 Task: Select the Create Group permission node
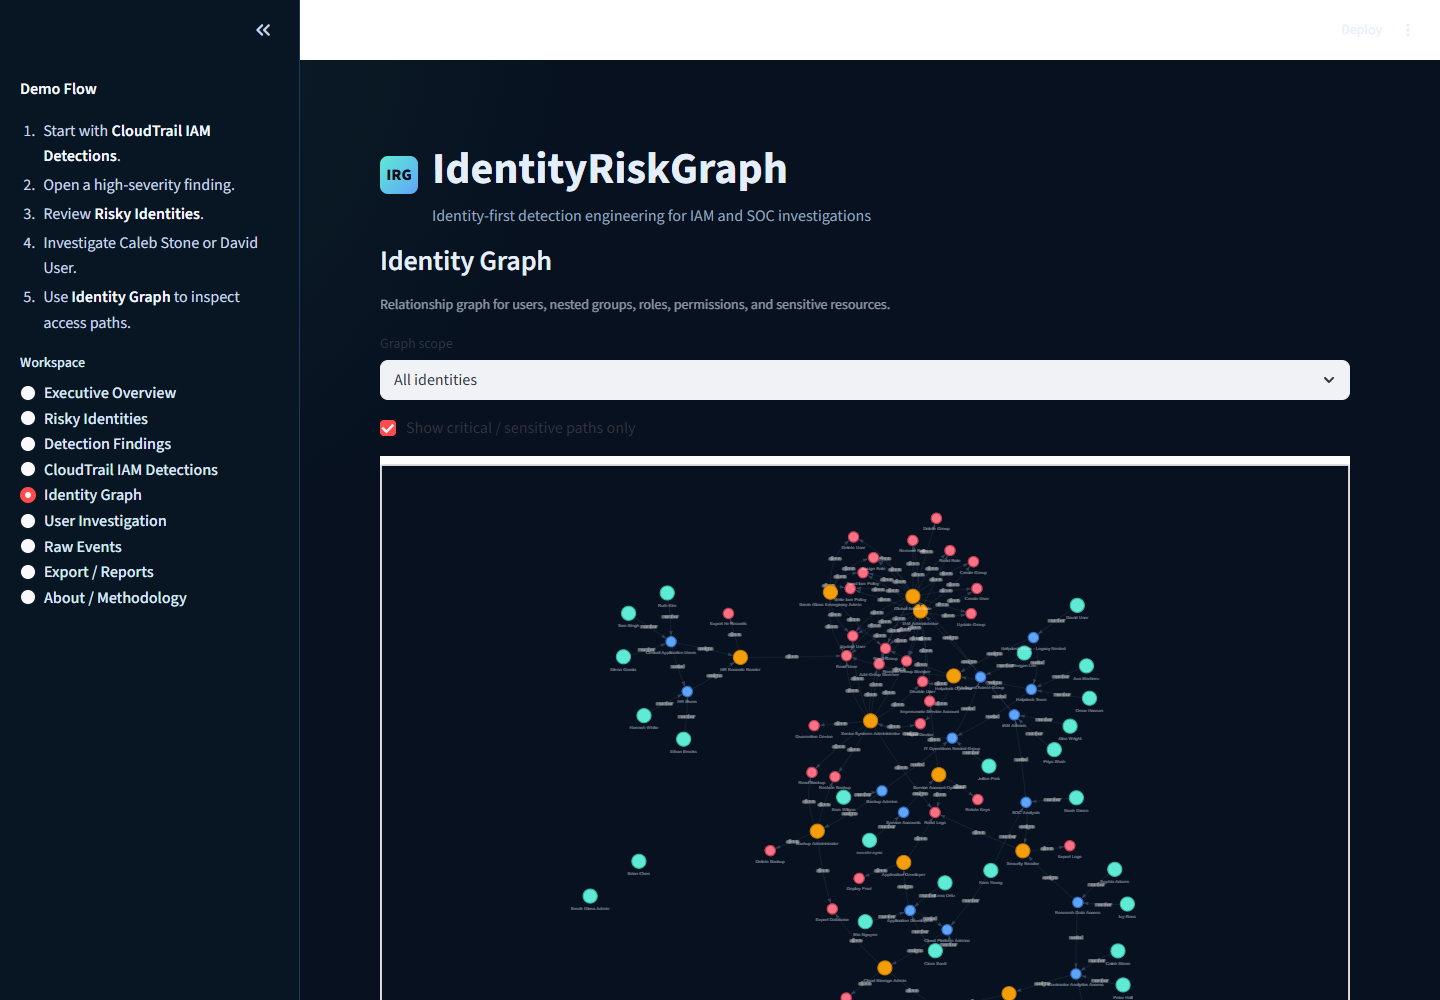[x=973, y=562]
